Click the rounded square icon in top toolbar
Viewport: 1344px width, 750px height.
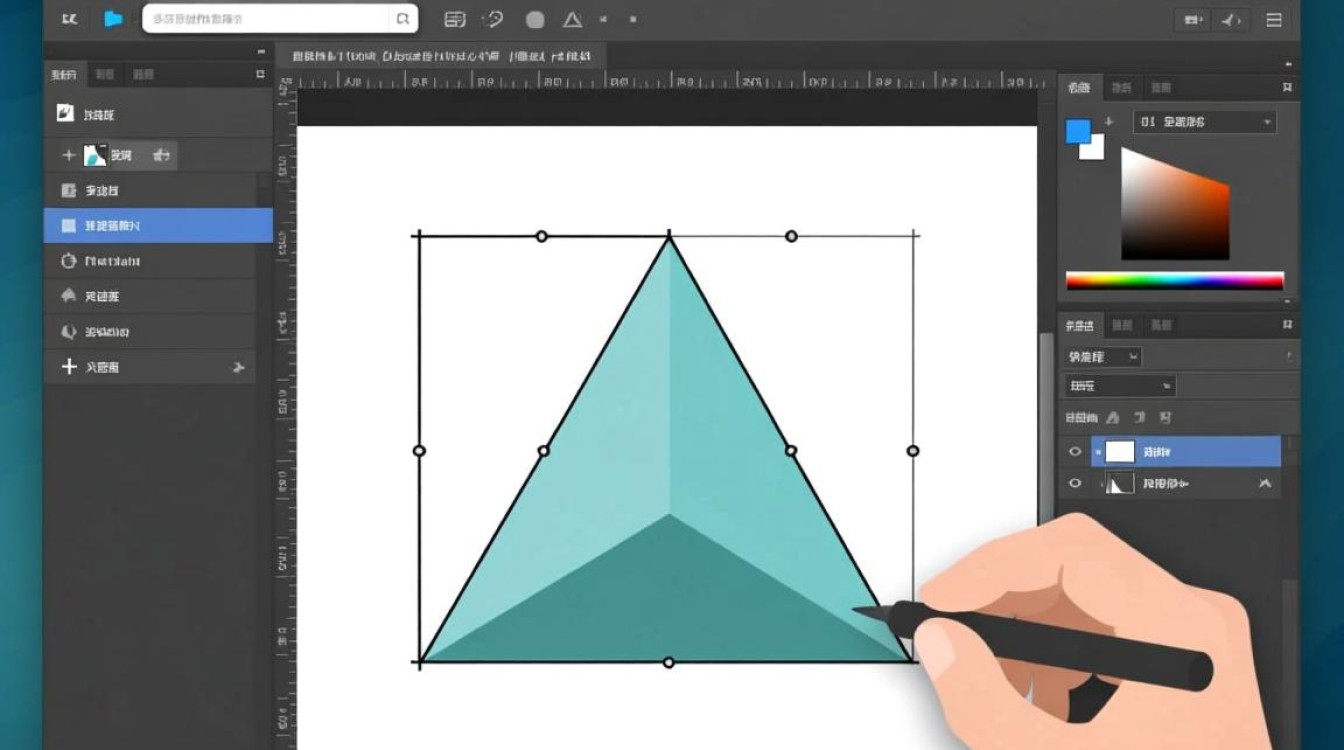click(535, 19)
